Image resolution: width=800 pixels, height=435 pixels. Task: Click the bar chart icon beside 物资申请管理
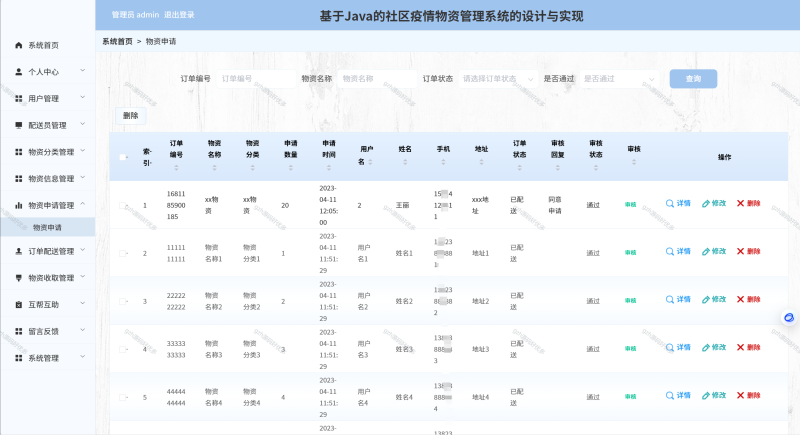tap(19, 205)
